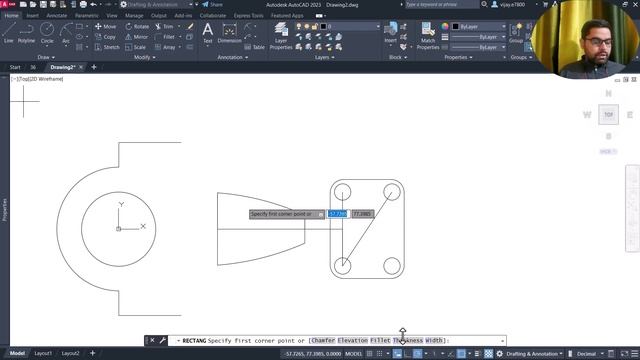This screenshot has height=360, width=640.
Task: Open the Parametric ribbon tab
Action: [x=87, y=16]
